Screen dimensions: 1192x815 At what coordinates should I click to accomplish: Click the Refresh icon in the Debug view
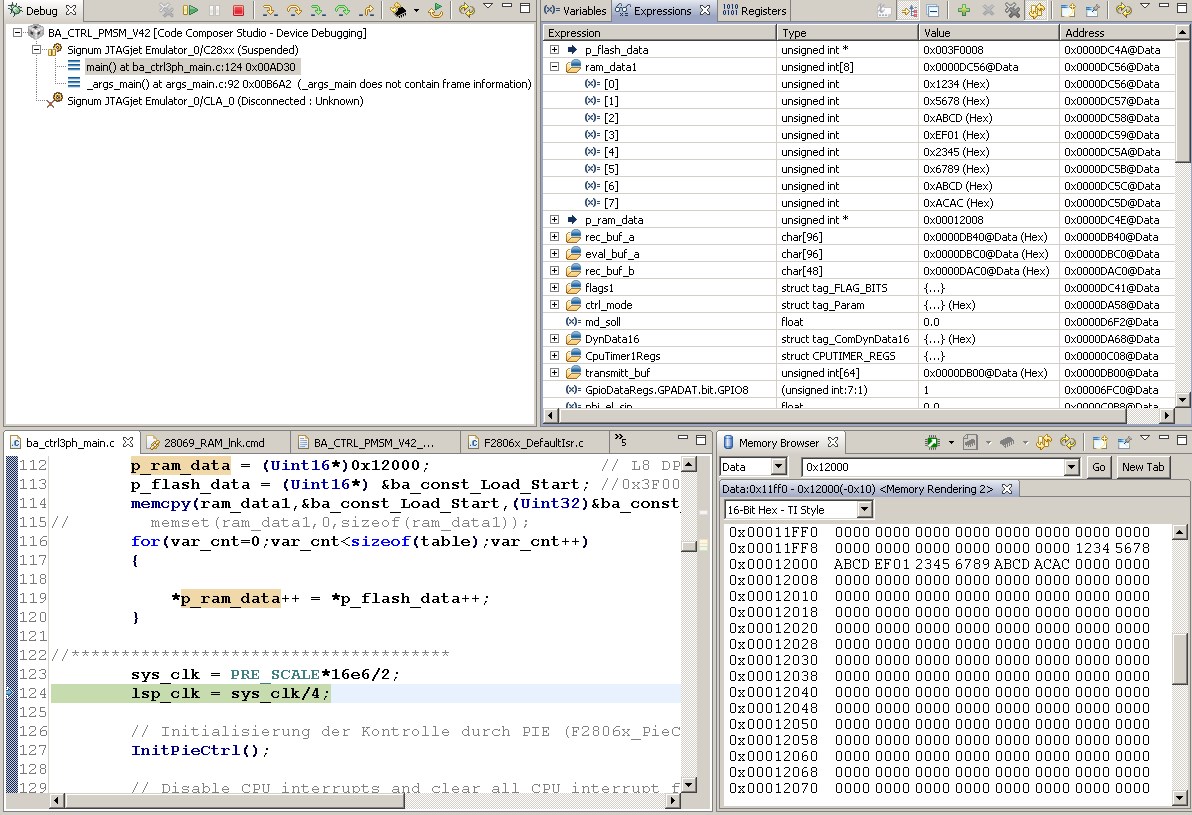click(467, 11)
